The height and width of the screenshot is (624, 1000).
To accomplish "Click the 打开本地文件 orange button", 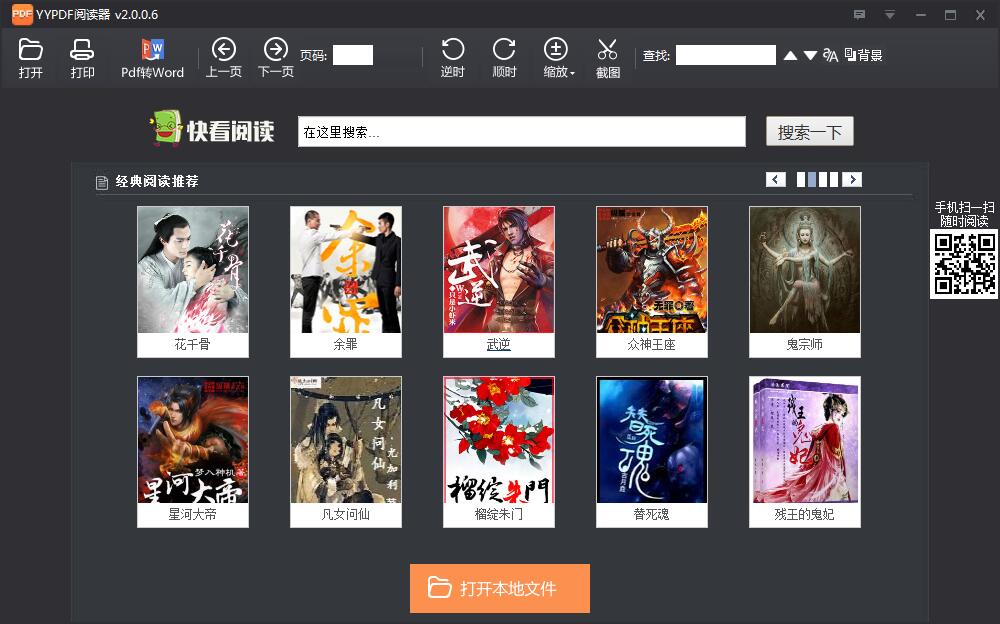I will [x=499, y=588].
